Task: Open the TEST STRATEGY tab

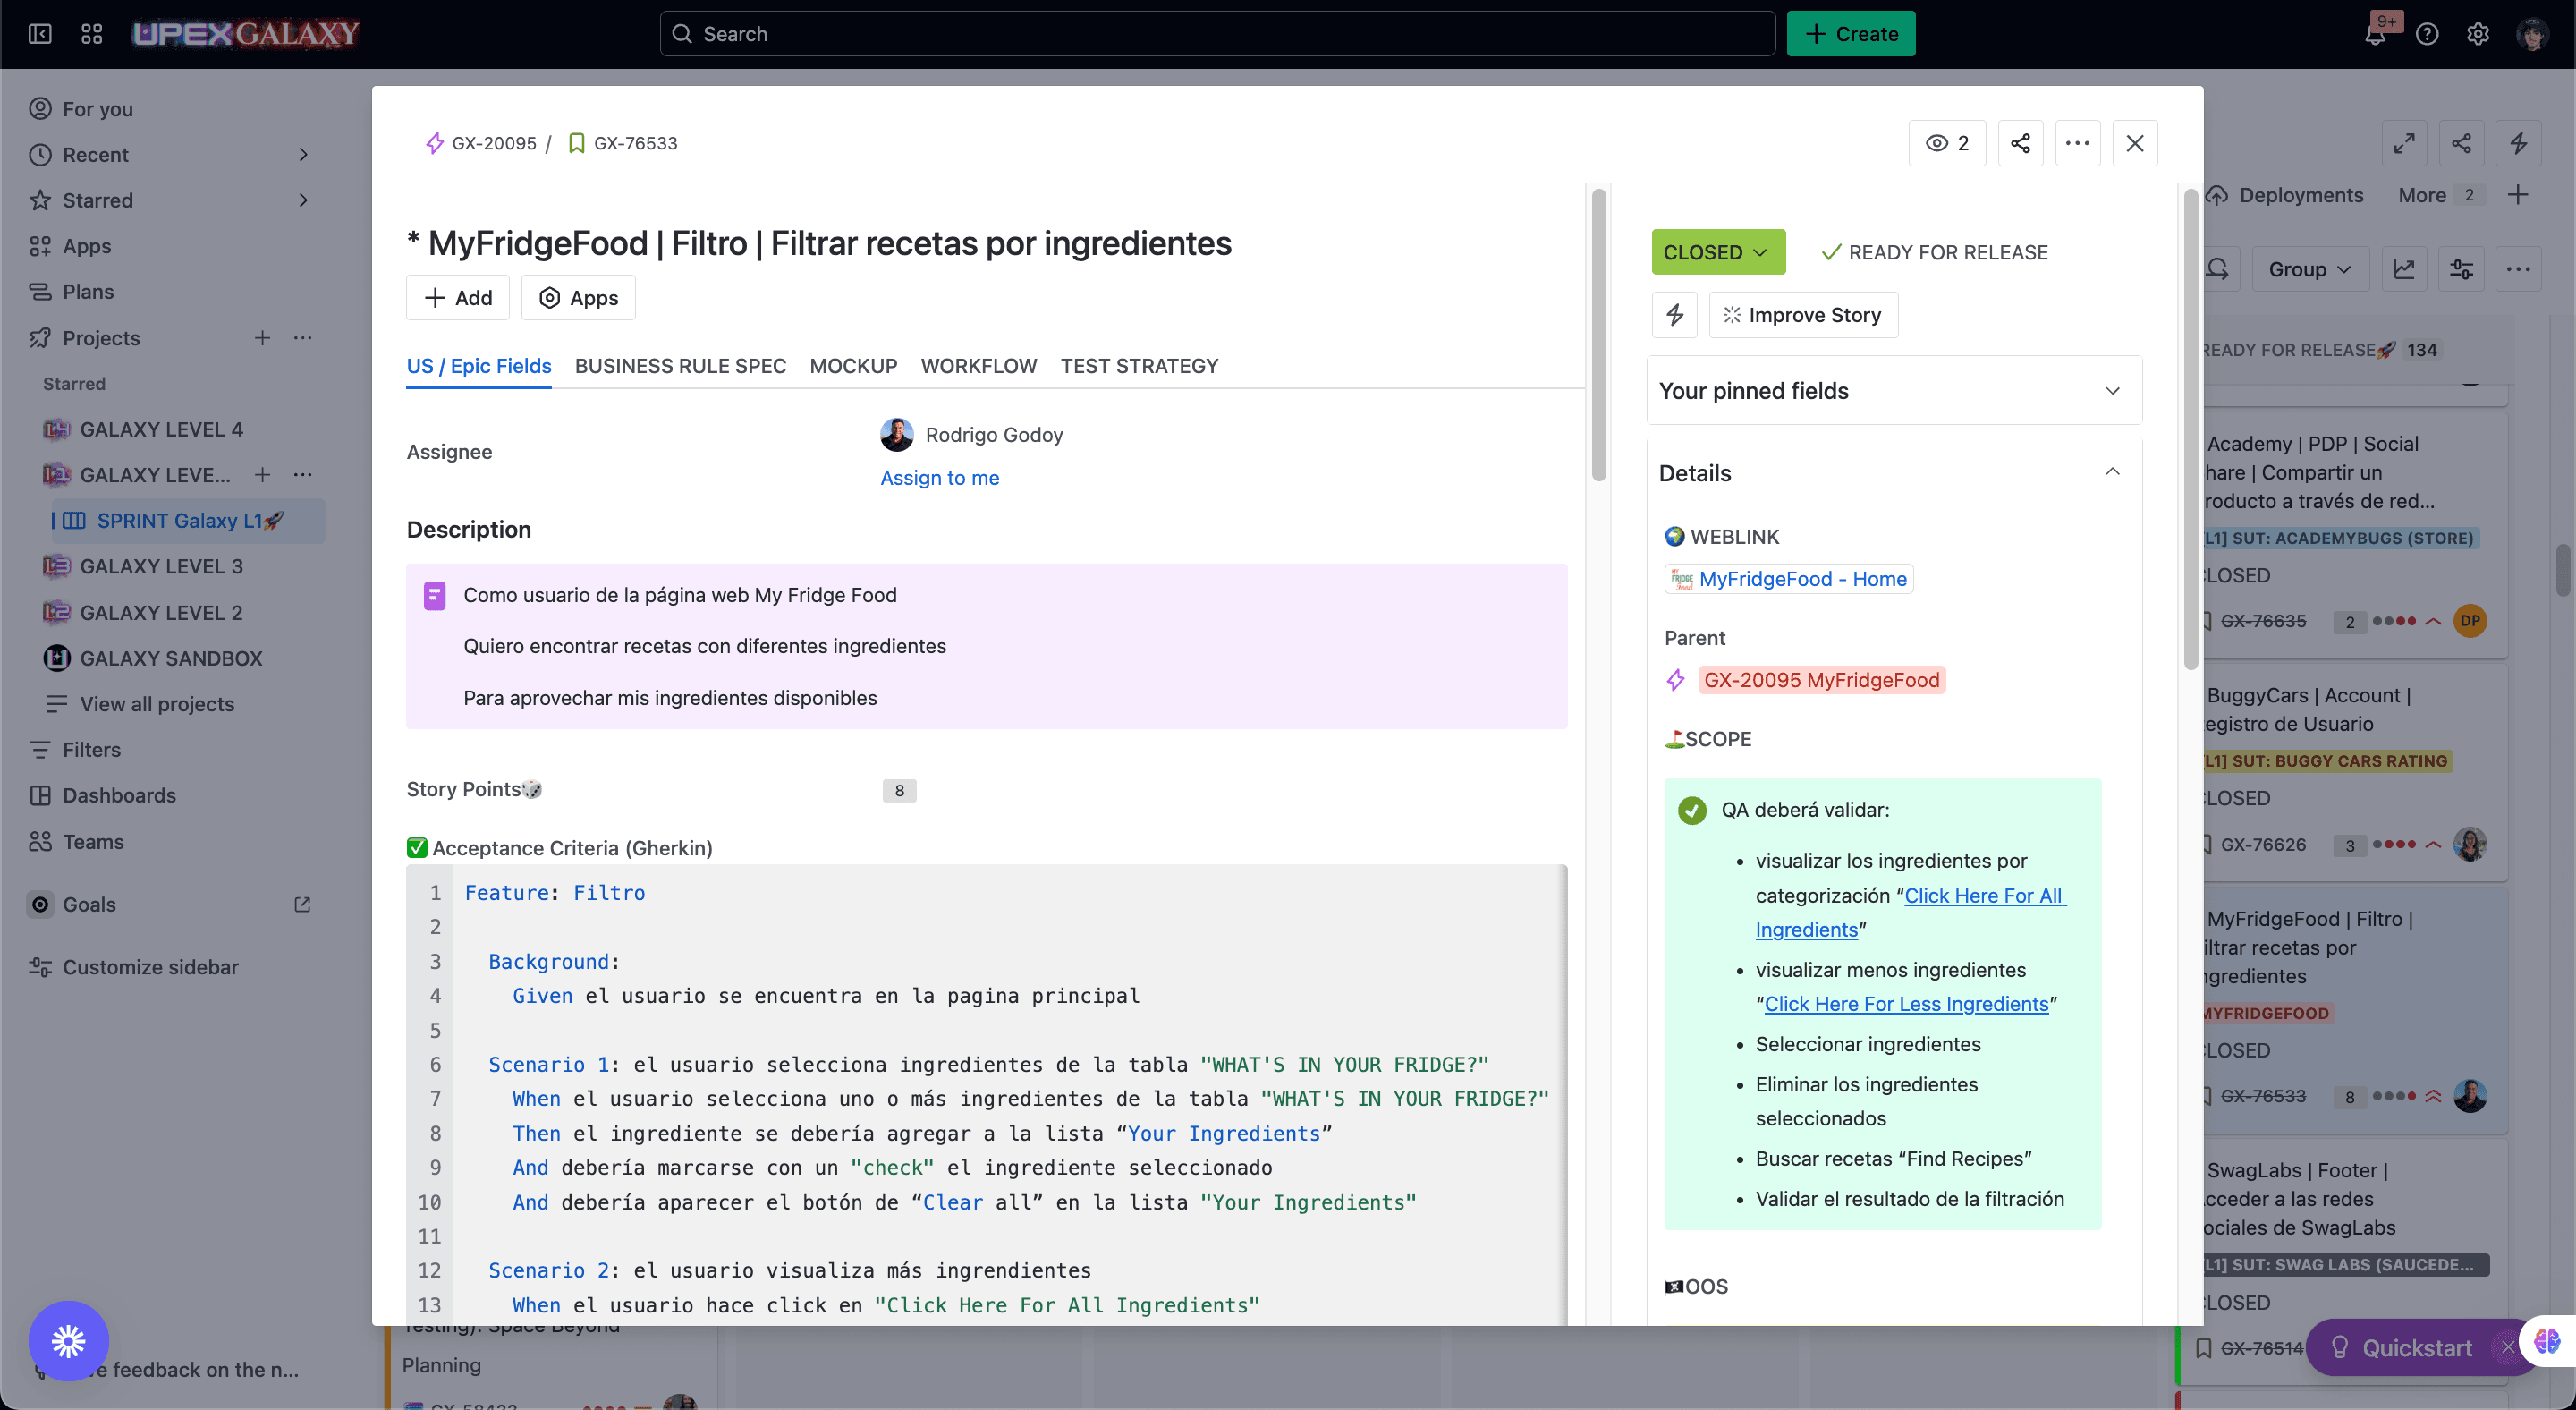Action: click(1140, 366)
